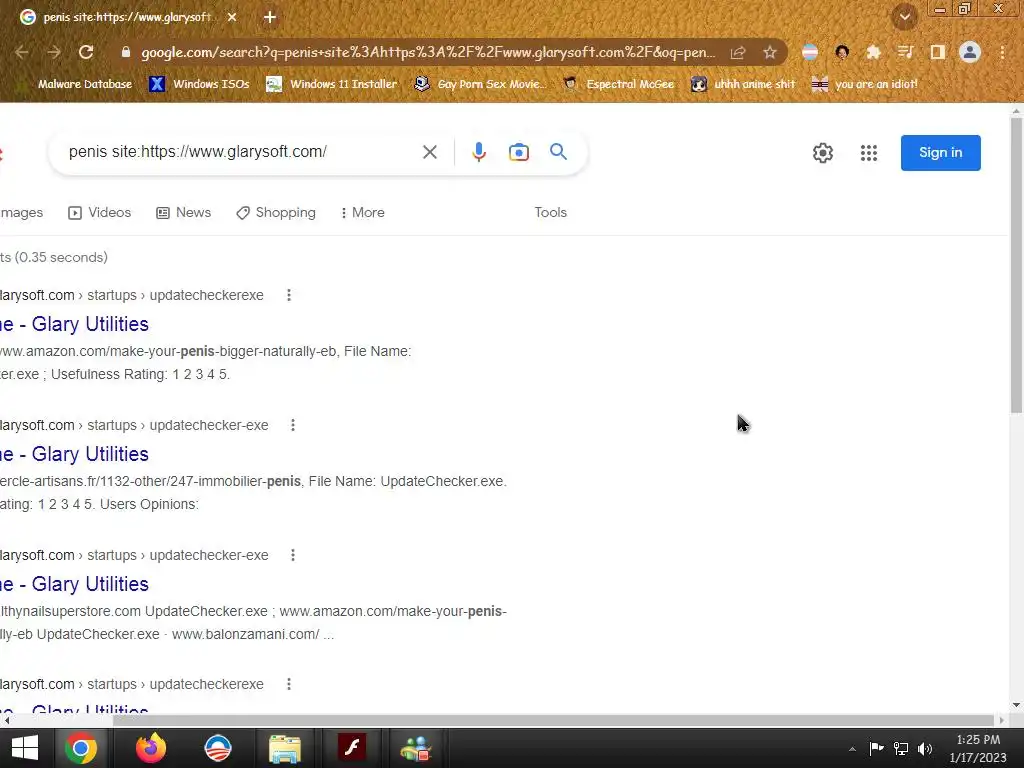Viewport: 1024px width, 768px height.
Task: Open options for the balonzamani result
Action: [293, 555]
